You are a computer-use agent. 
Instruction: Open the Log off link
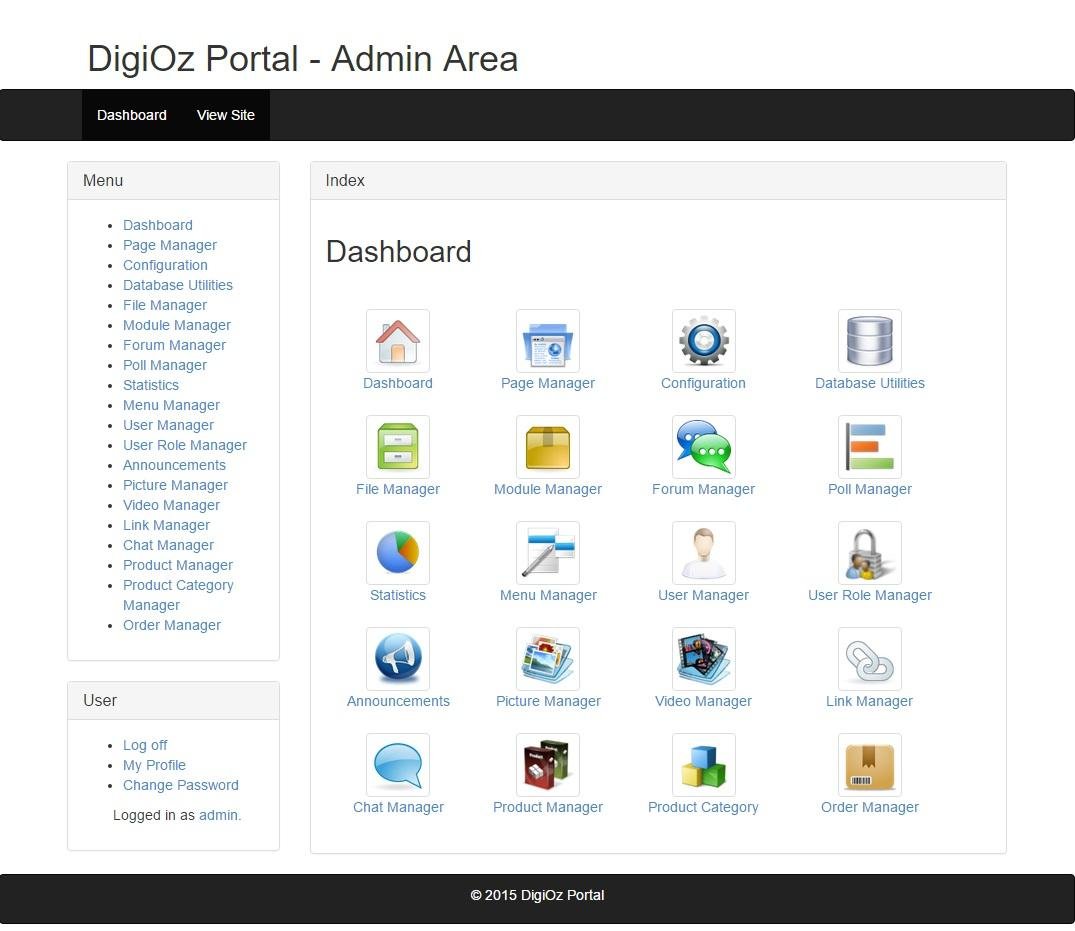click(145, 744)
